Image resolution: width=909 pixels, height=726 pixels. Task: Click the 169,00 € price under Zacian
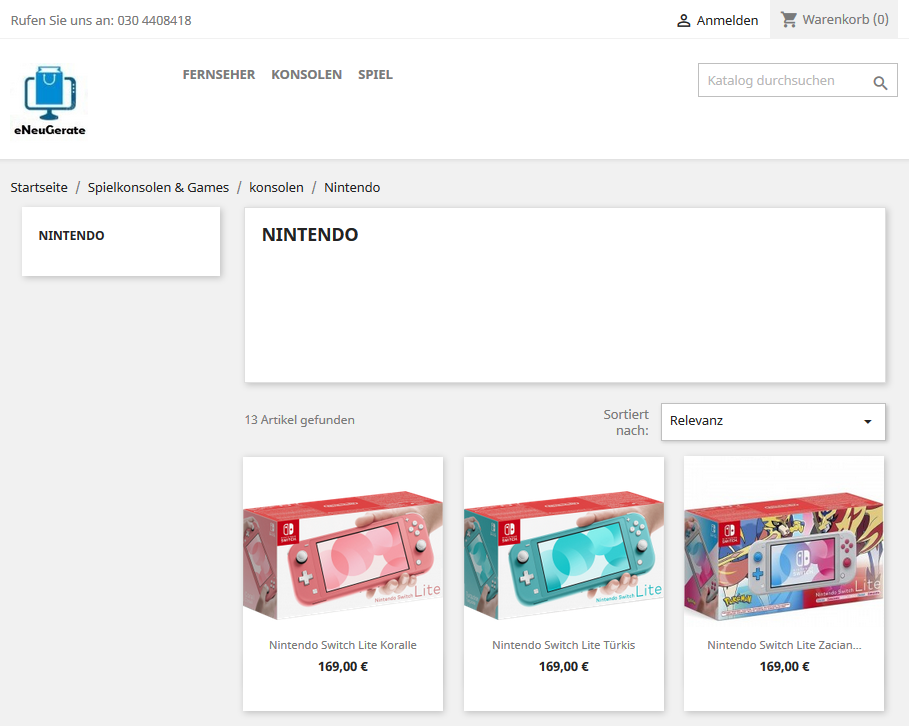click(x=784, y=667)
